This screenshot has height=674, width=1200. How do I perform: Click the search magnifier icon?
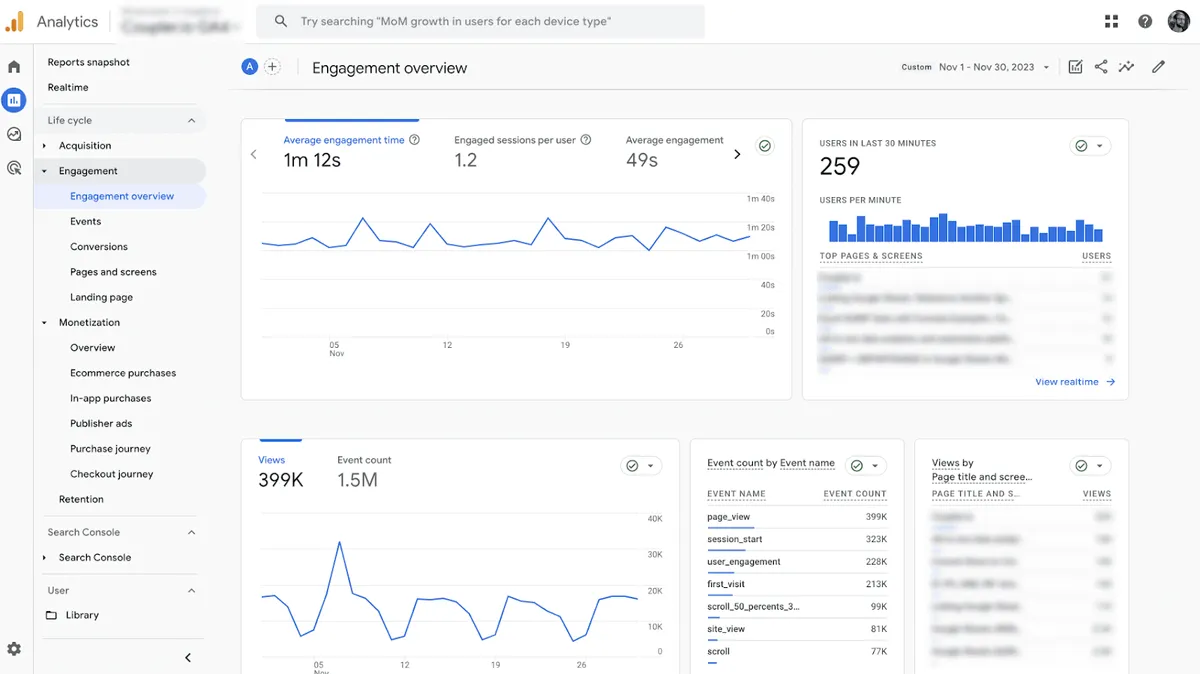(281, 21)
